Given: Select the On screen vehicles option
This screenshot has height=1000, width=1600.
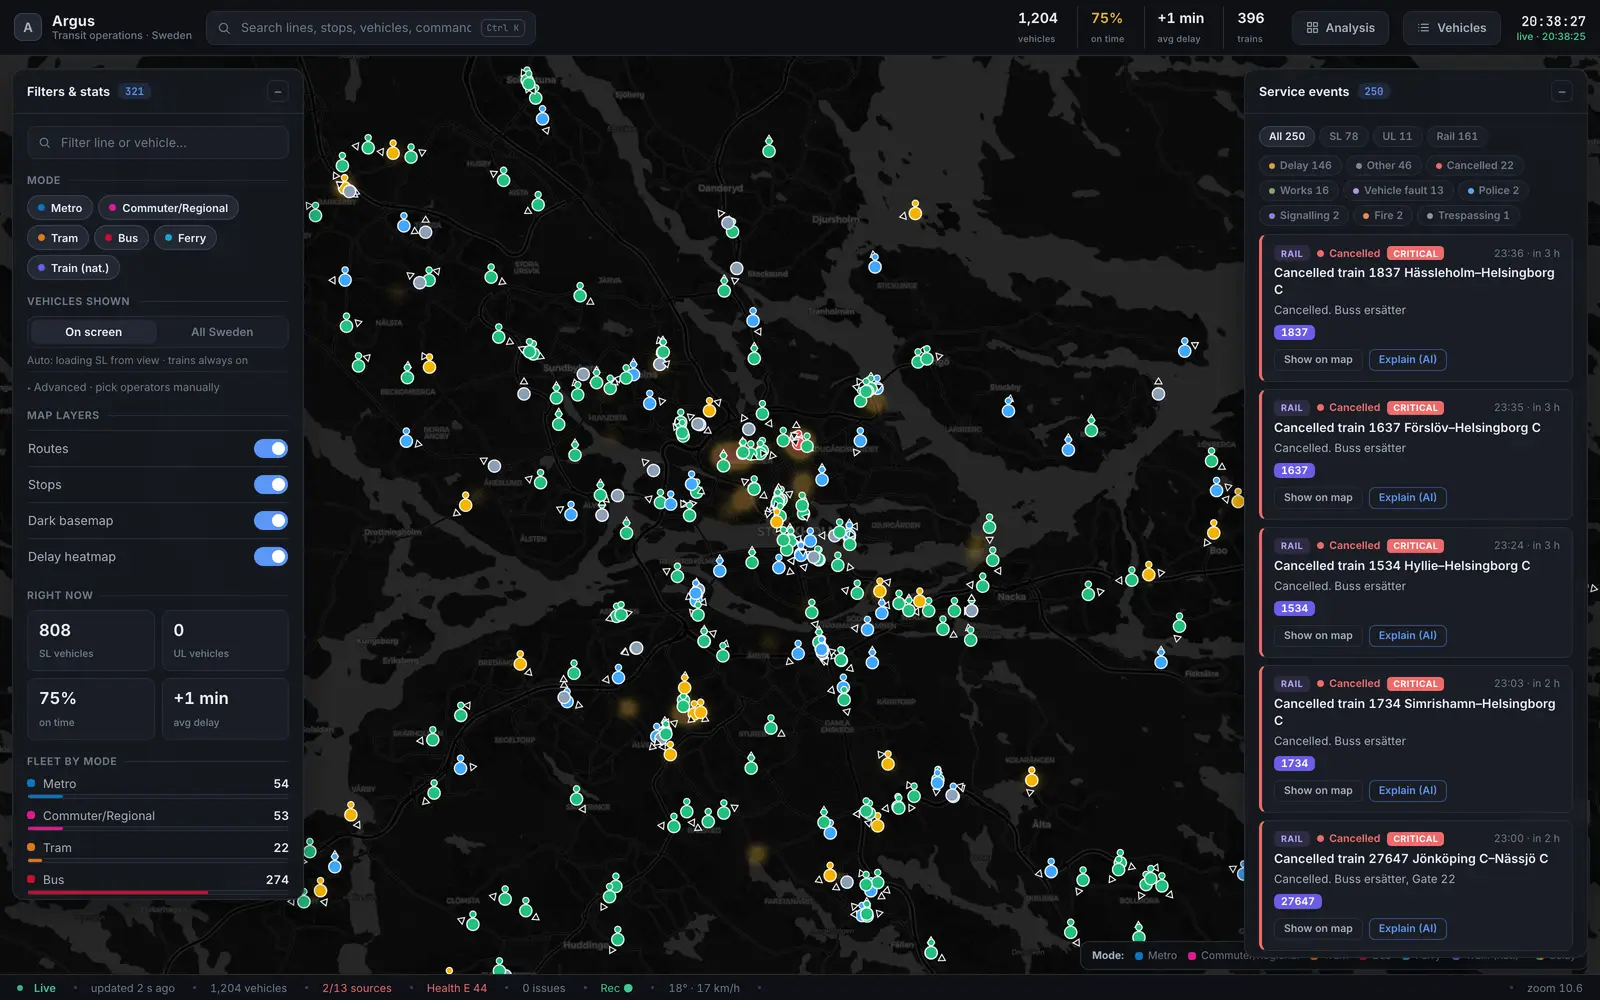Looking at the screenshot, I should pos(94,332).
